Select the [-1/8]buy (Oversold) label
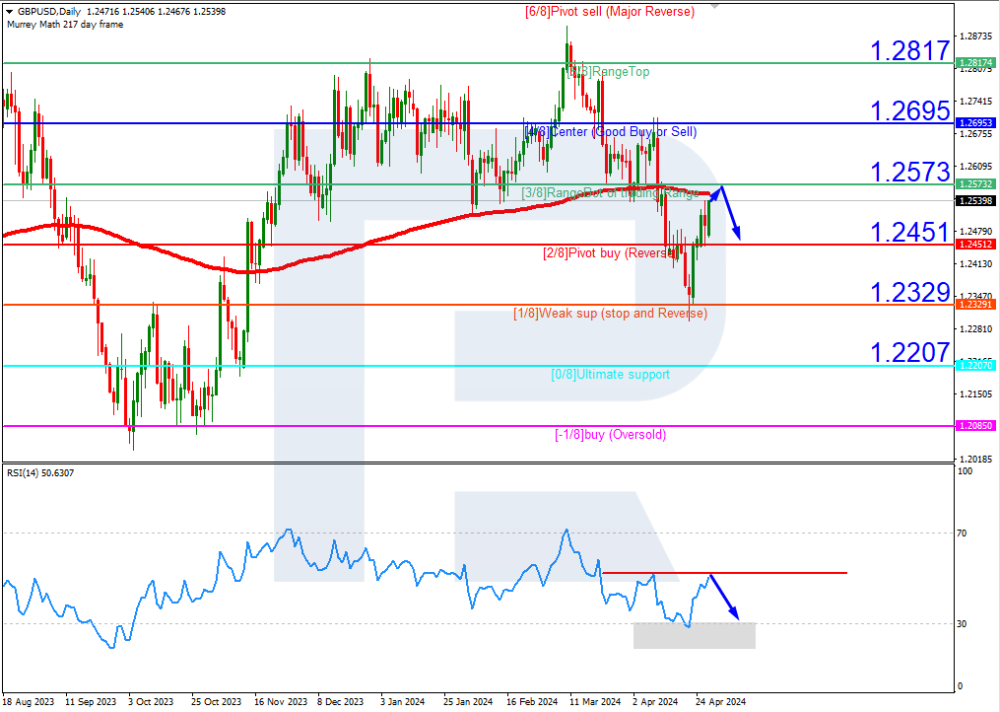 [x=610, y=435]
